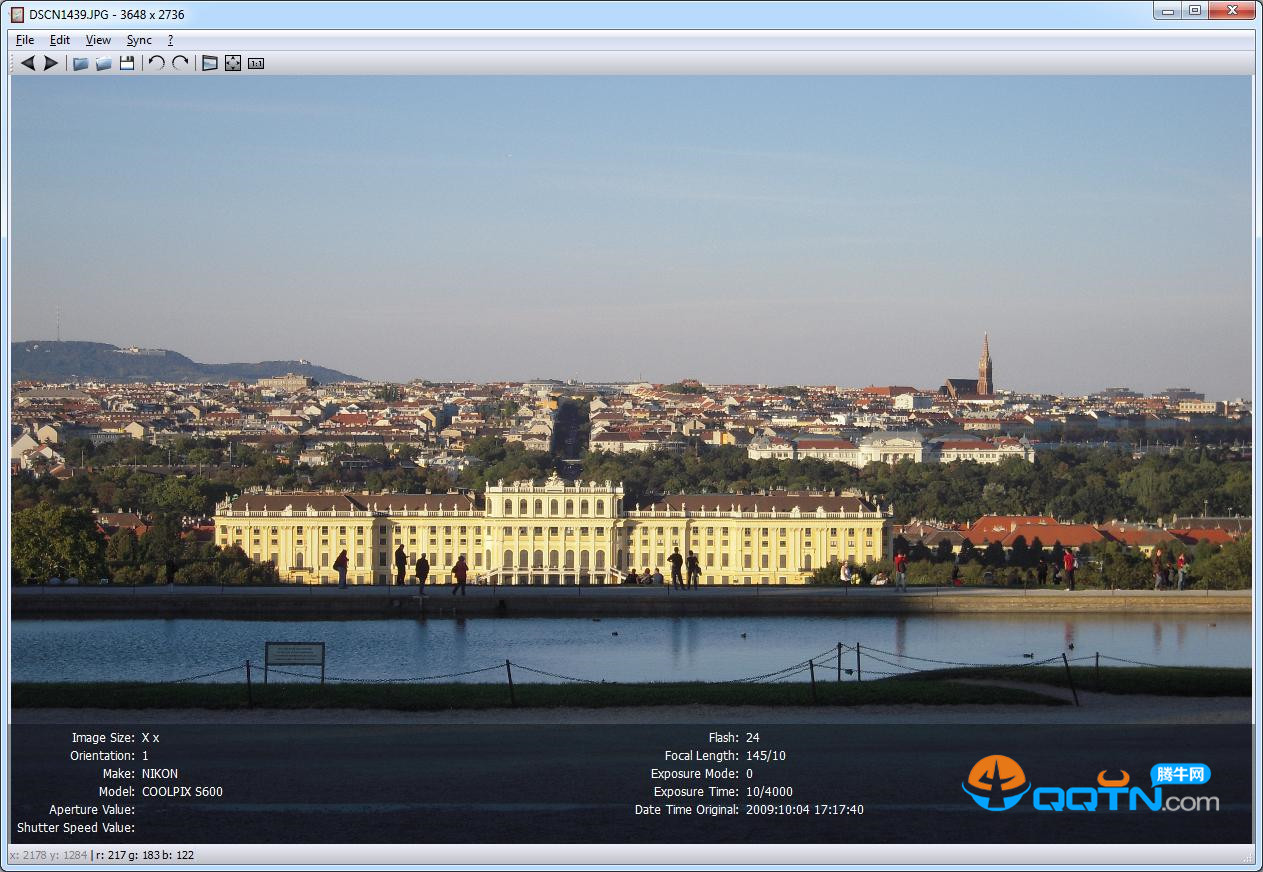The height and width of the screenshot is (872, 1263).
Task: Click the fit-to-window arrows icon
Action: 233,63
